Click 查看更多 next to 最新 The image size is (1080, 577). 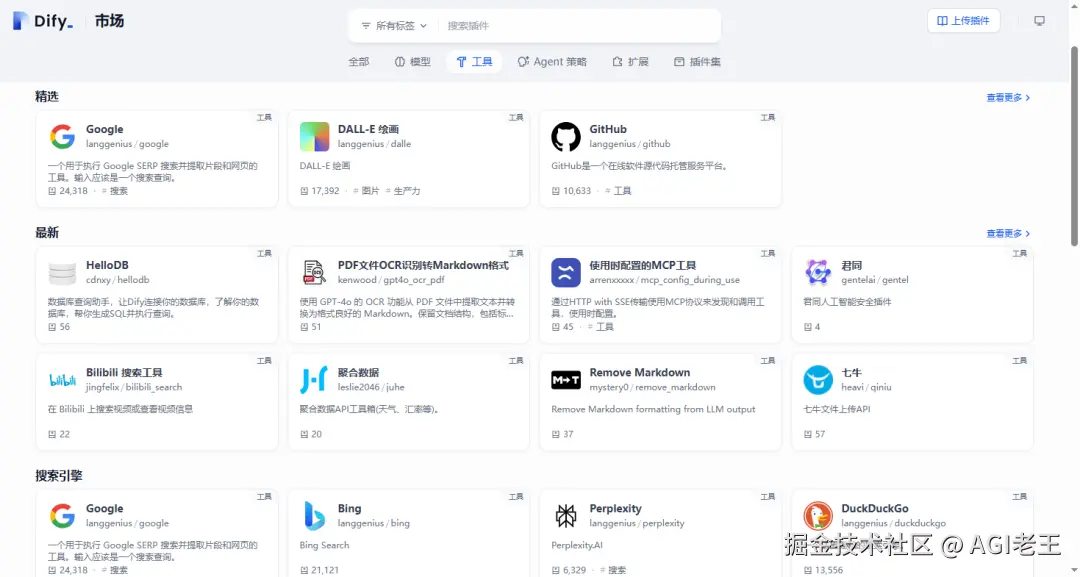tap(1008, 234)
